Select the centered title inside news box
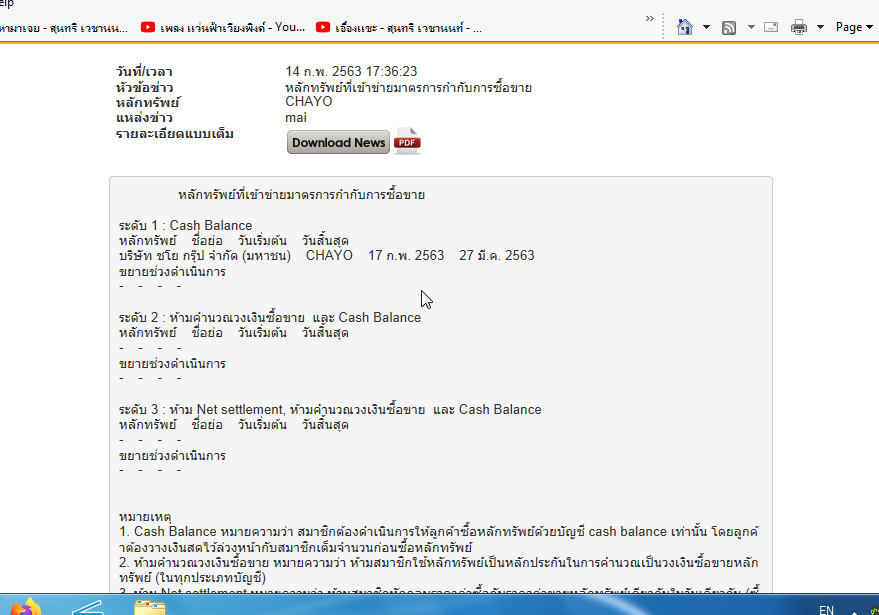This screenshot has width=879, height=615. coord(302,195)
